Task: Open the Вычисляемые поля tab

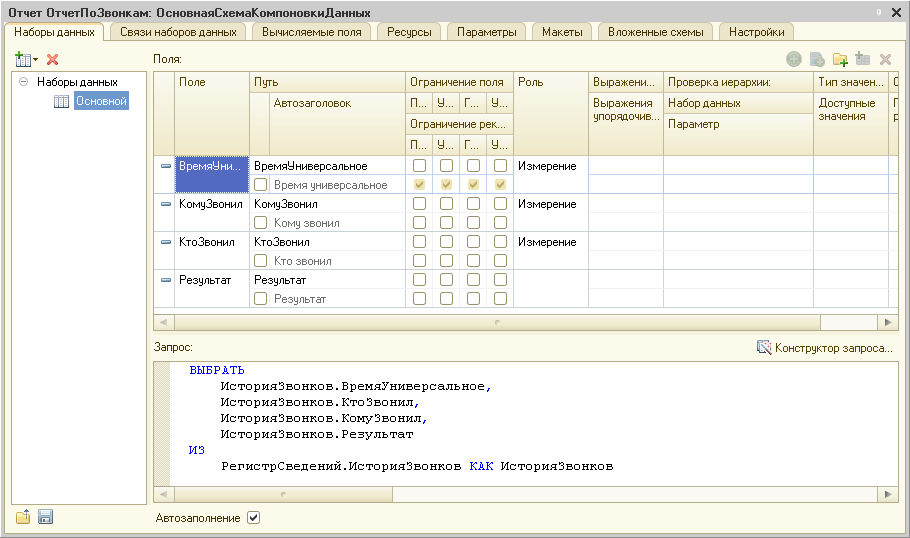Action: click(x=312, y=32)
